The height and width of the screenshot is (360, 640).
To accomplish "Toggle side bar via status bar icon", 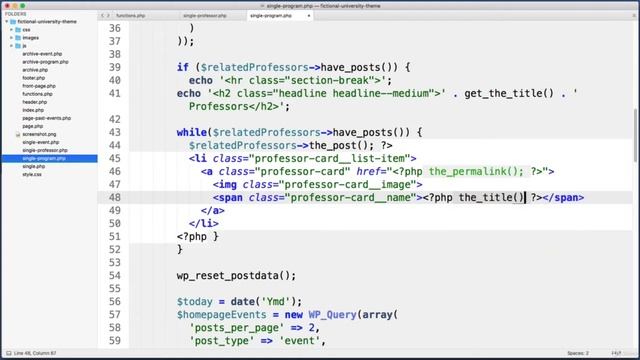I will coord(9,353).
